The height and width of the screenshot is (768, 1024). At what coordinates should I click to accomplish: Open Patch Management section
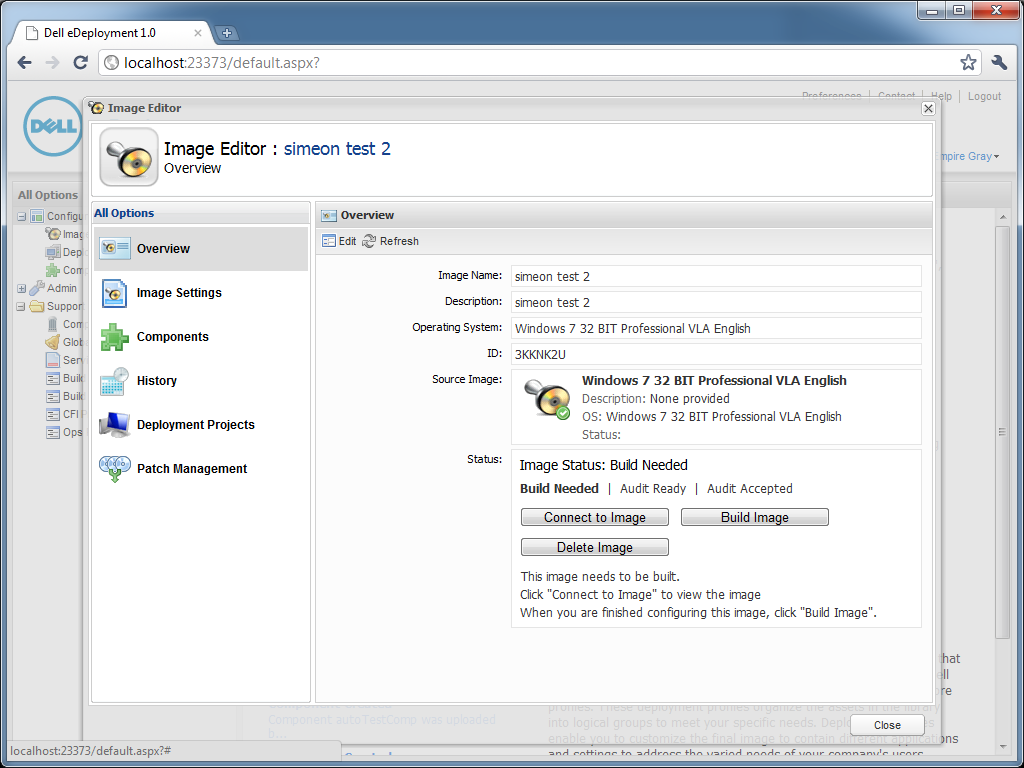[x=201, y=469]
